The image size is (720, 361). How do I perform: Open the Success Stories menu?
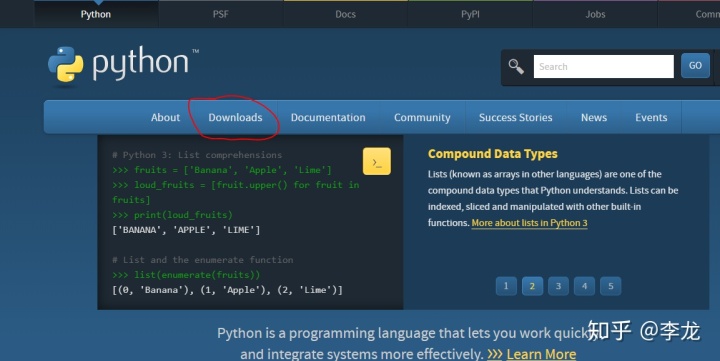pos(516,118)
